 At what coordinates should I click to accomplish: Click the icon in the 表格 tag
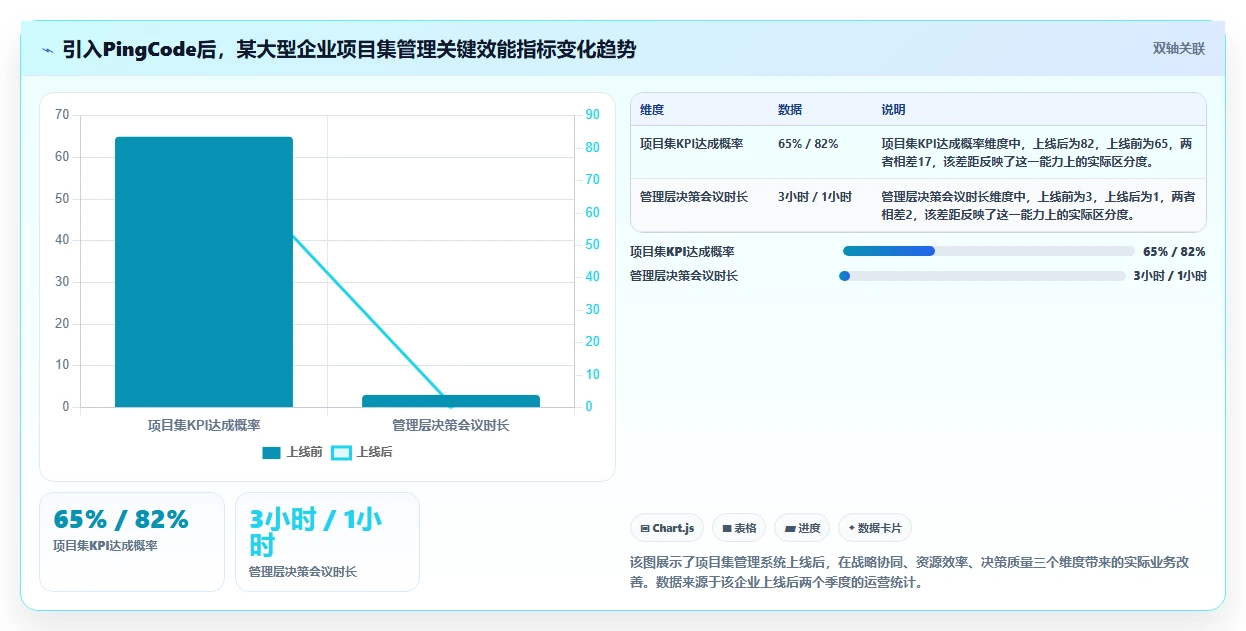(727, 528)
